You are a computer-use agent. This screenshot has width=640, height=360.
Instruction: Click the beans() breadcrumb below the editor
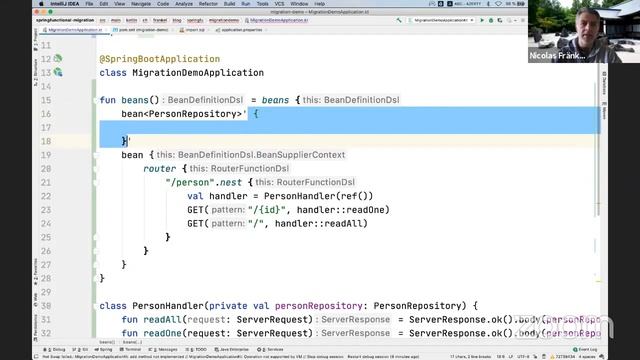click(107, 342)
